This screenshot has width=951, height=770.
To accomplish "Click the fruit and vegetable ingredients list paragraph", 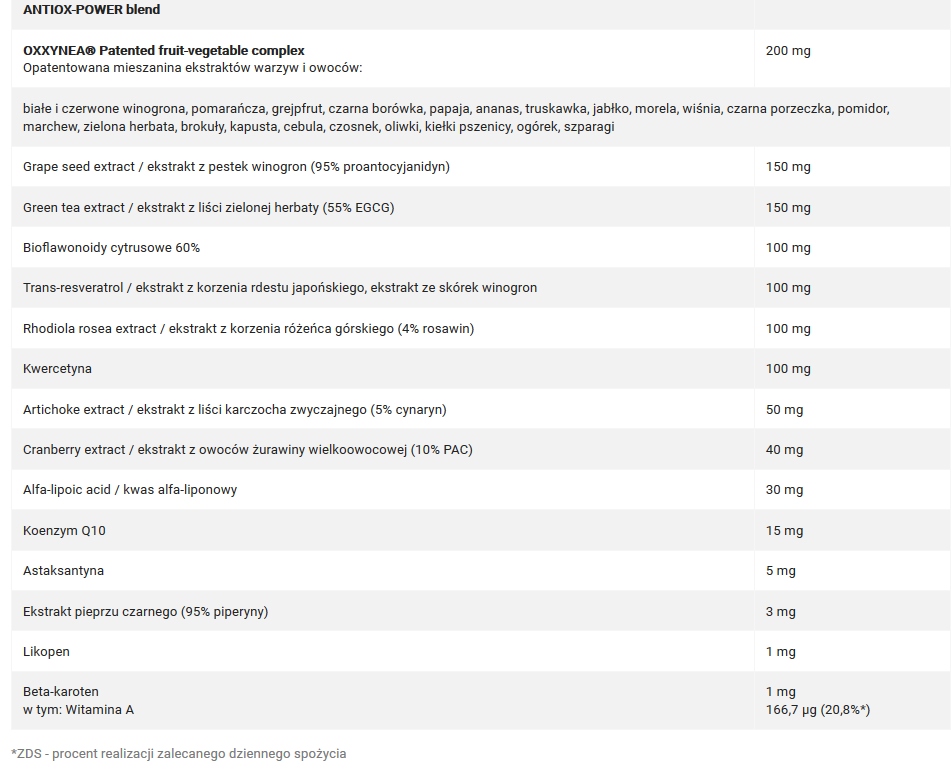I will (456, 118).
